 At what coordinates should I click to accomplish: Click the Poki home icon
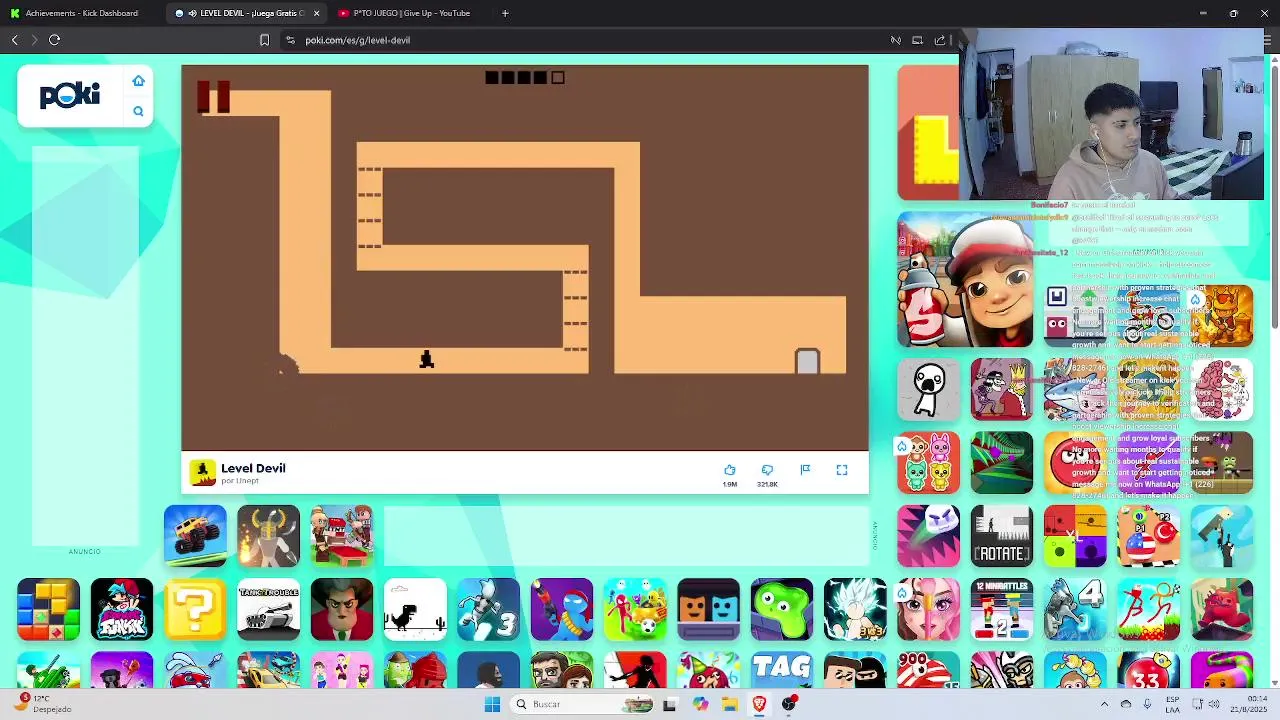click(138, 81)
